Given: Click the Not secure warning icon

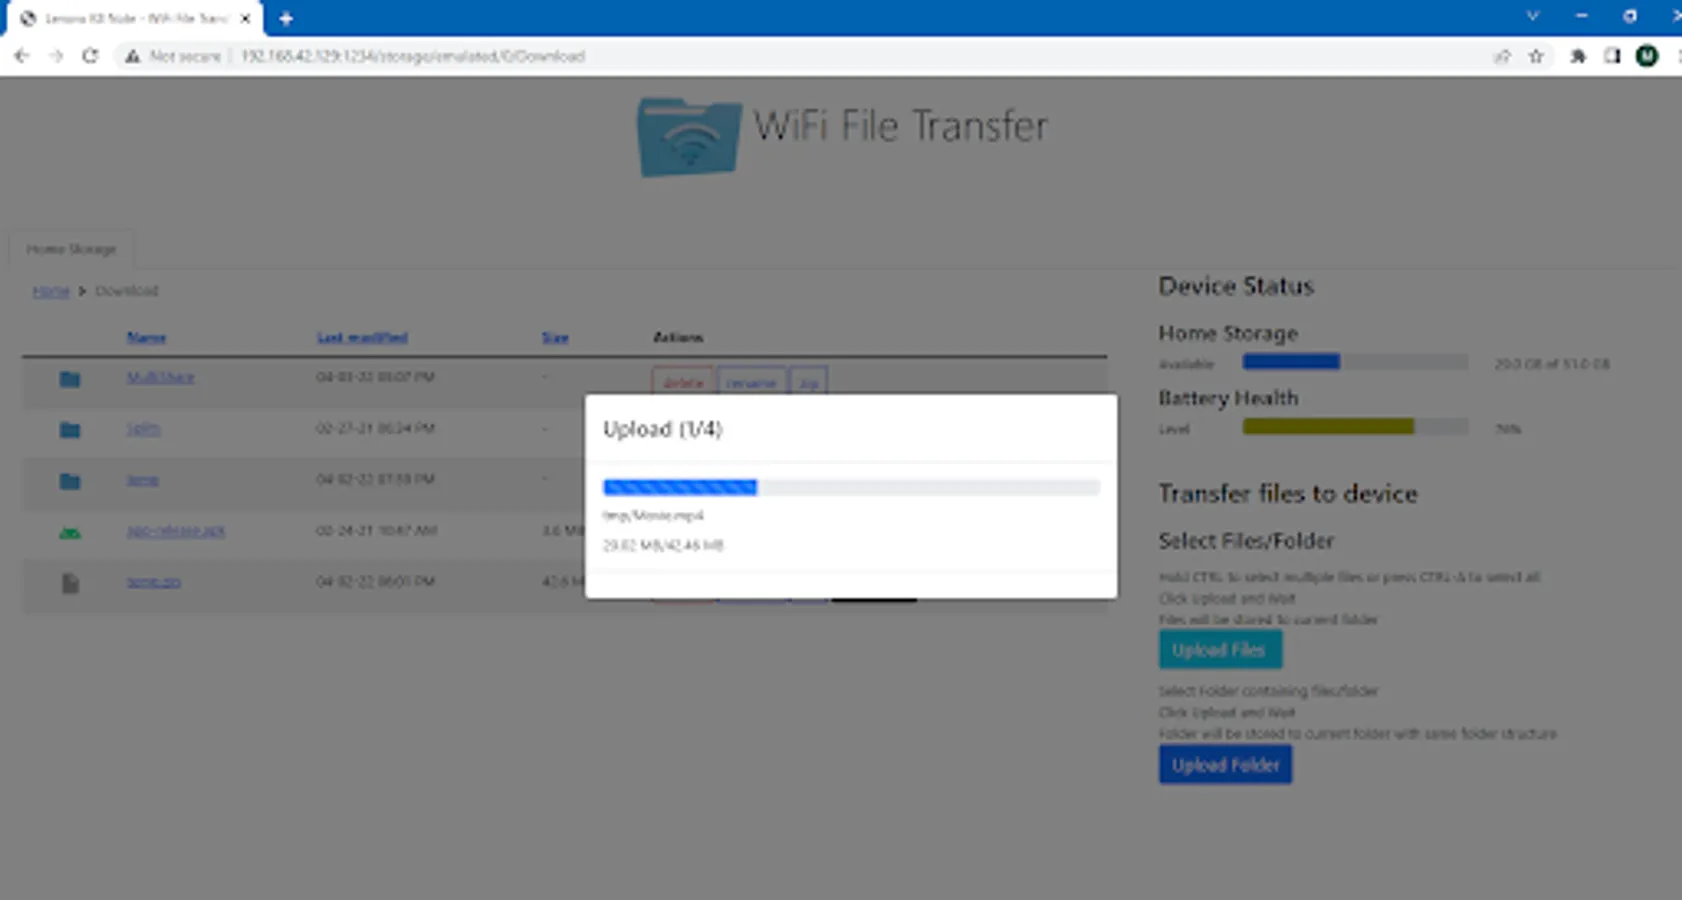Looking at the screenshot, I should (132, 56).
